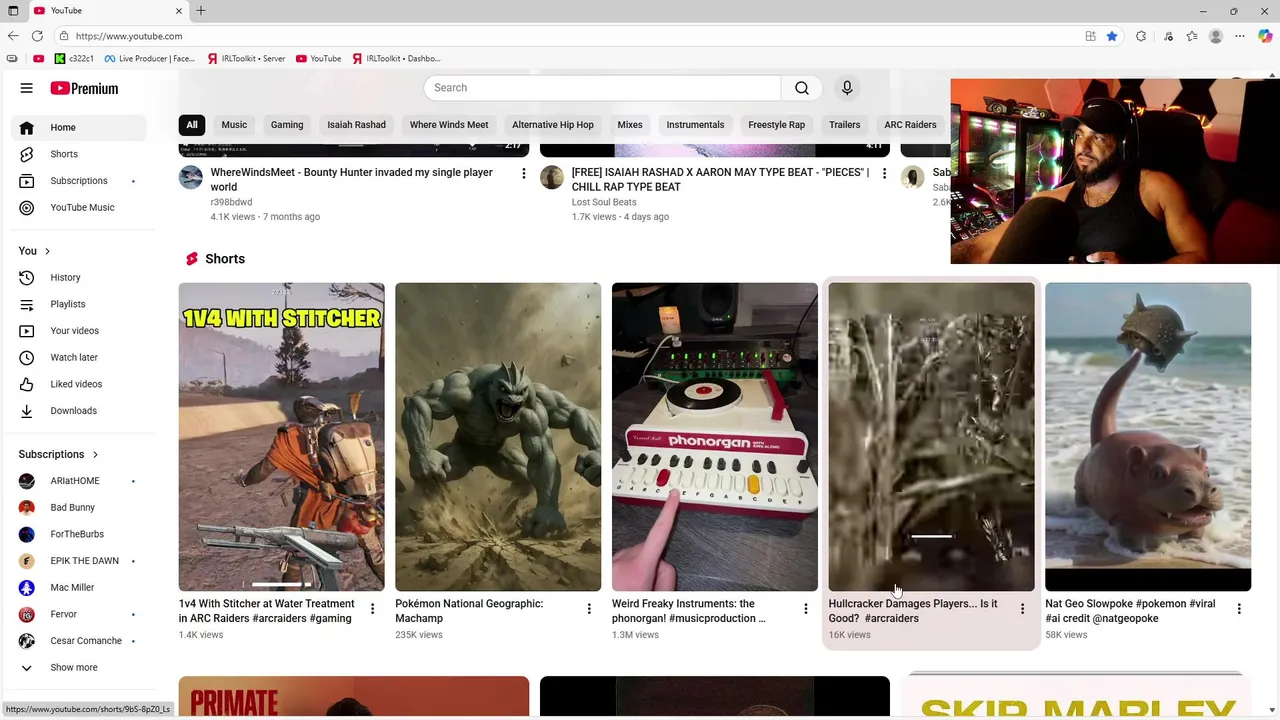Open options for WhereWindsMeet video

523,174
